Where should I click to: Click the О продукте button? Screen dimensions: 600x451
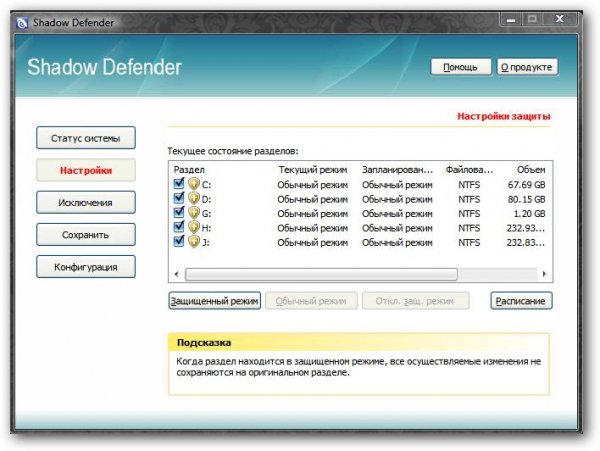pyautogui.click(x=527, y=67)
